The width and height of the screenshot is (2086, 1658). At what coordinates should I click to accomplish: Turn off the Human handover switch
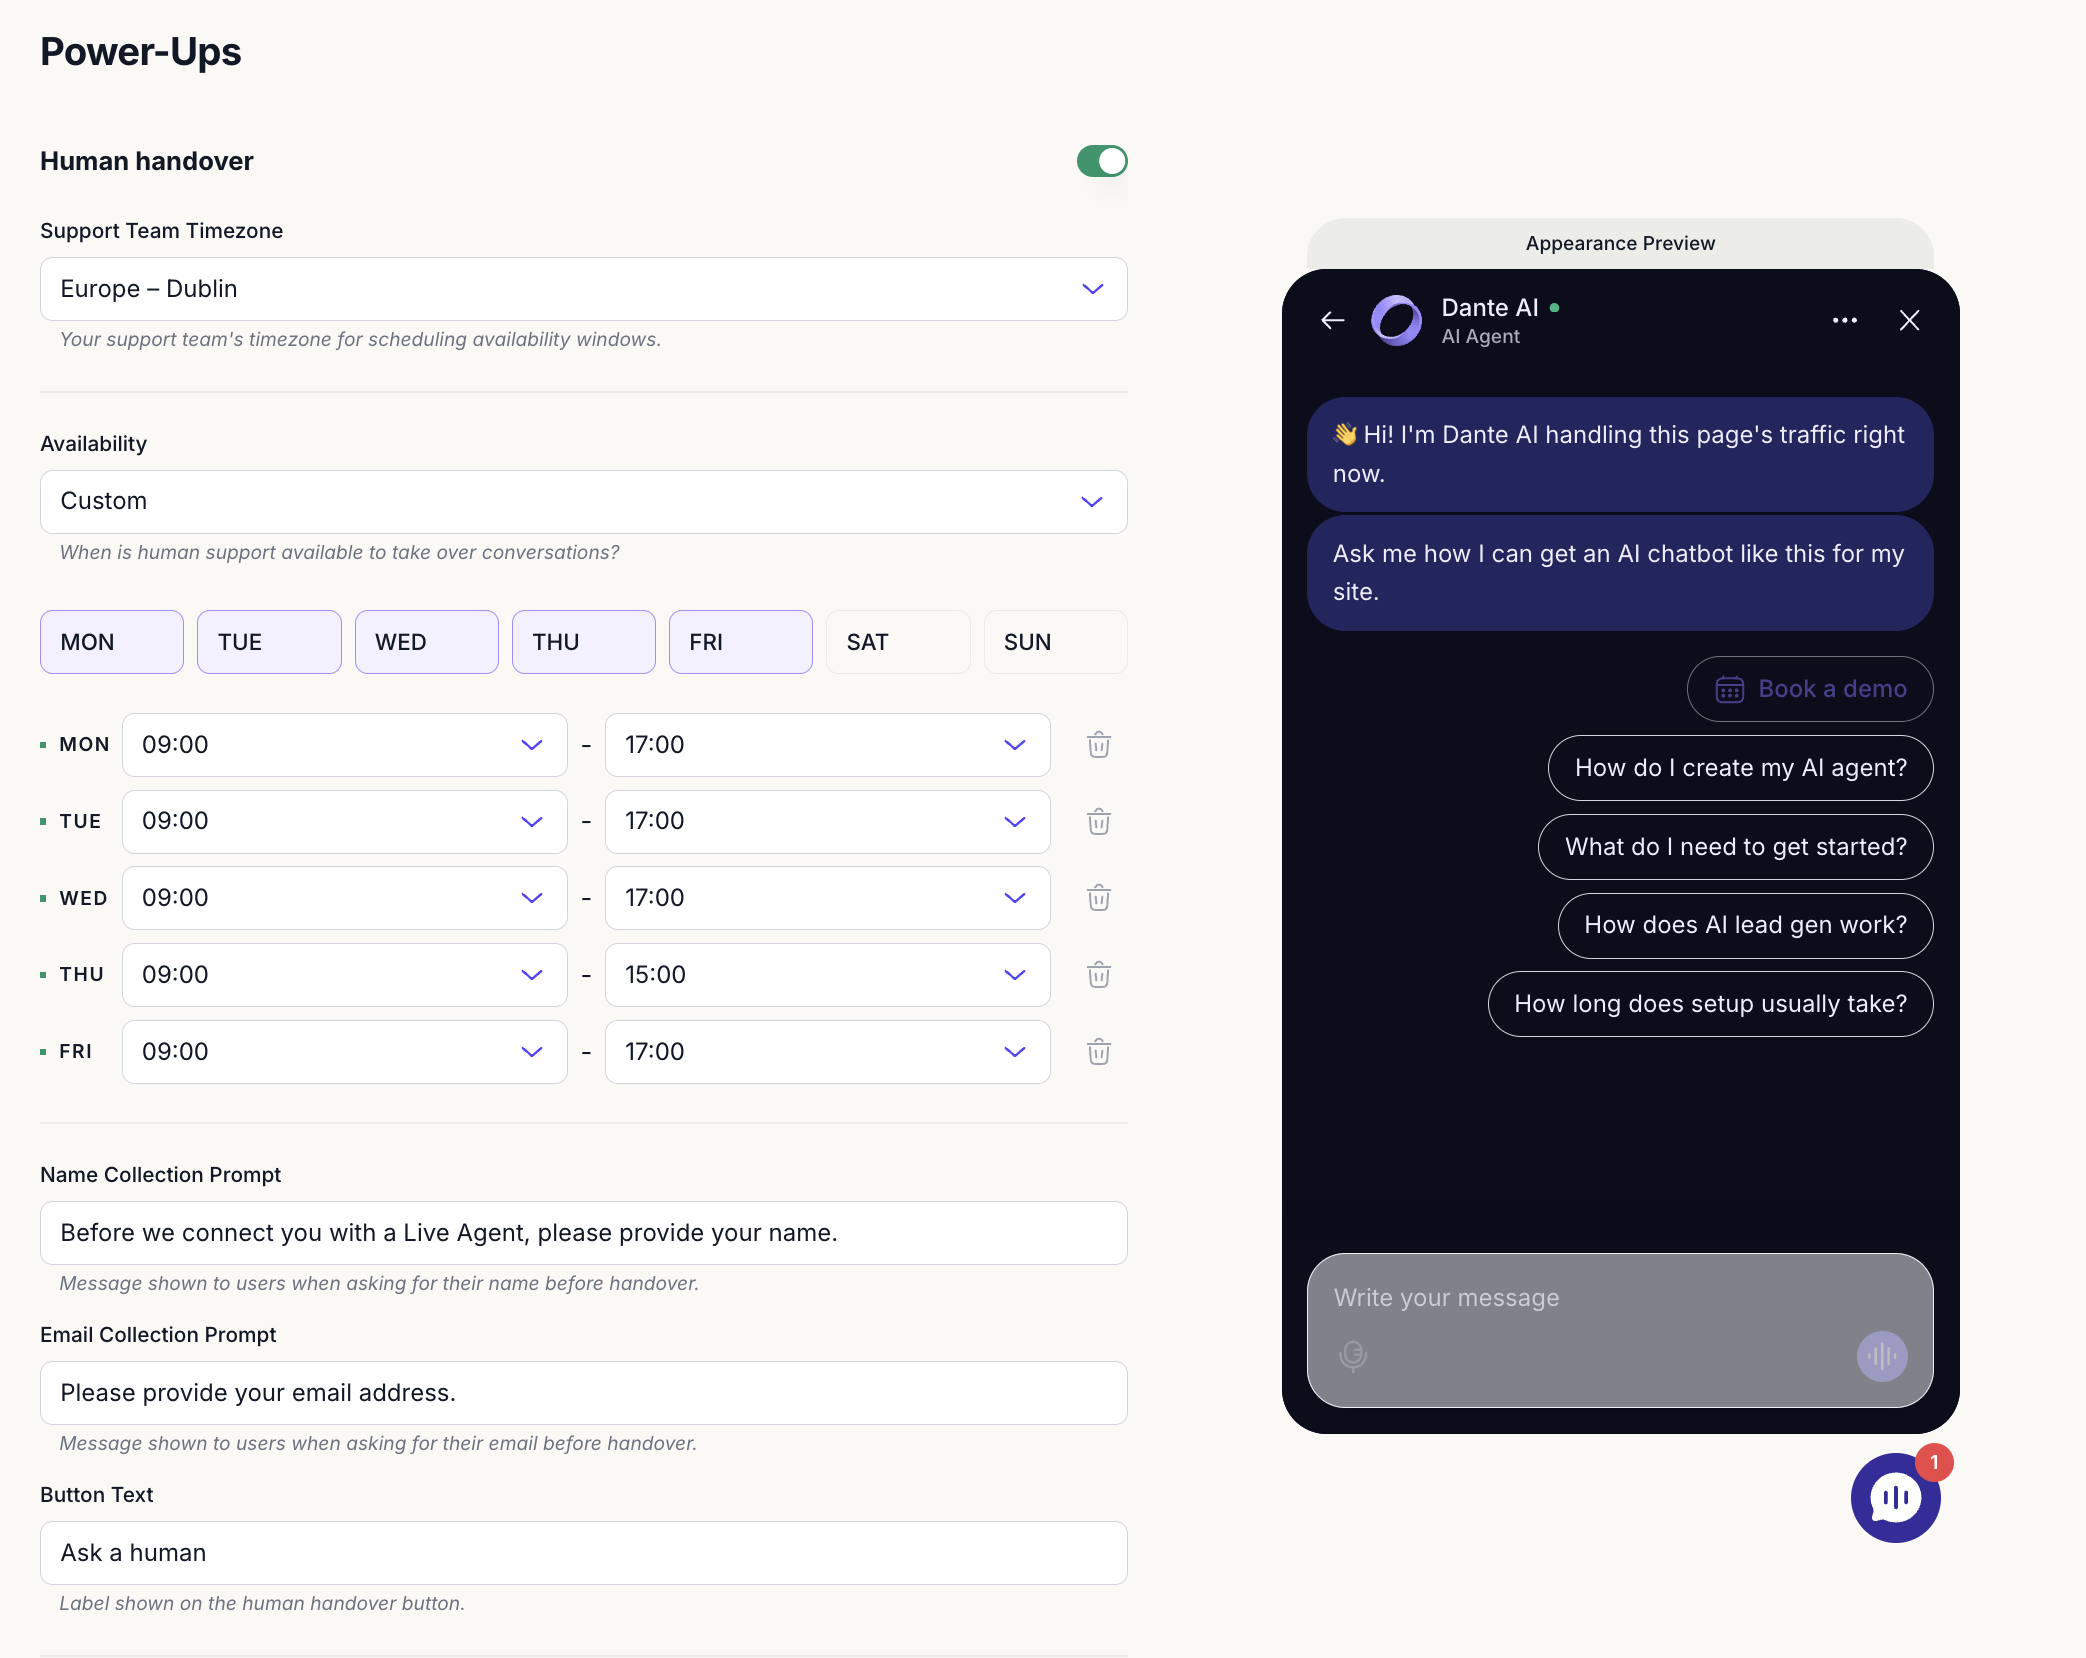[x=1101, y=161]
